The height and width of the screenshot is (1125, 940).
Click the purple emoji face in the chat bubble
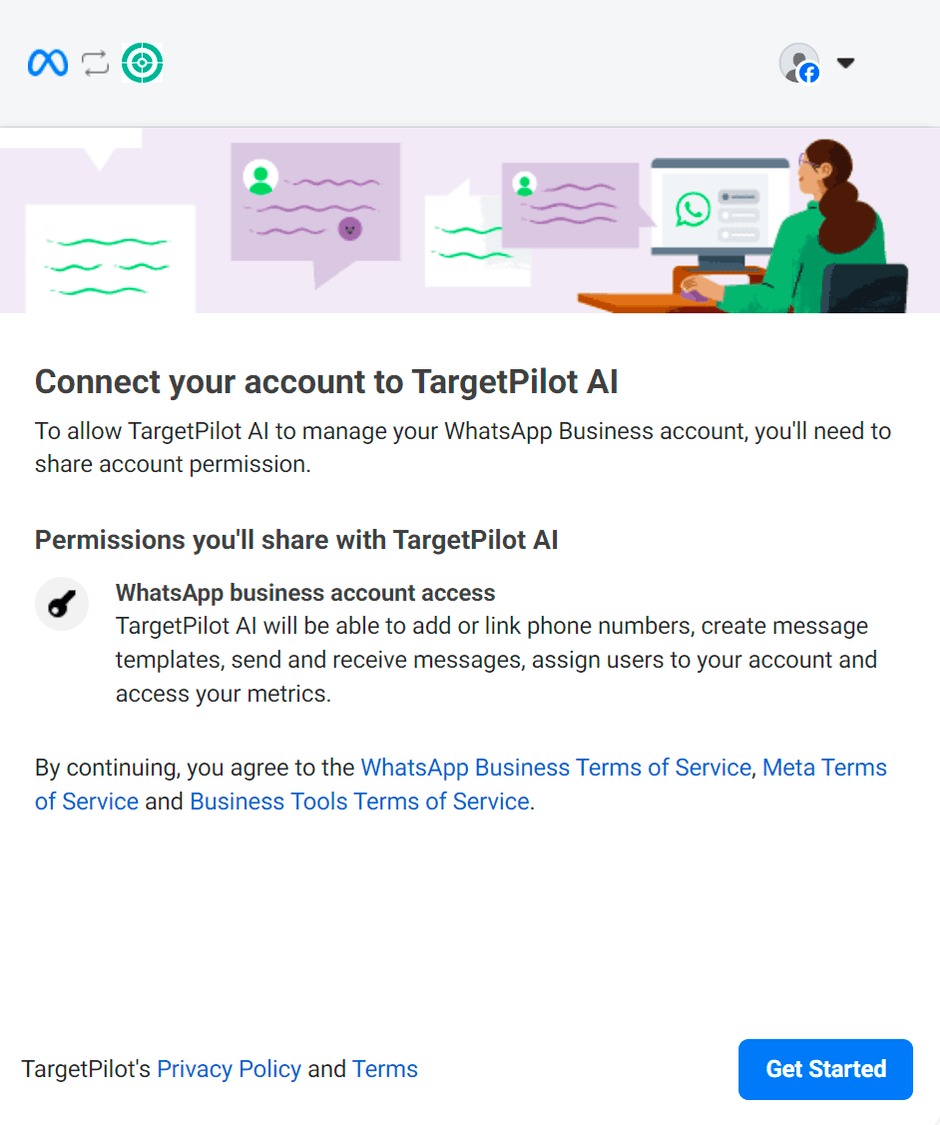[350, 229]
